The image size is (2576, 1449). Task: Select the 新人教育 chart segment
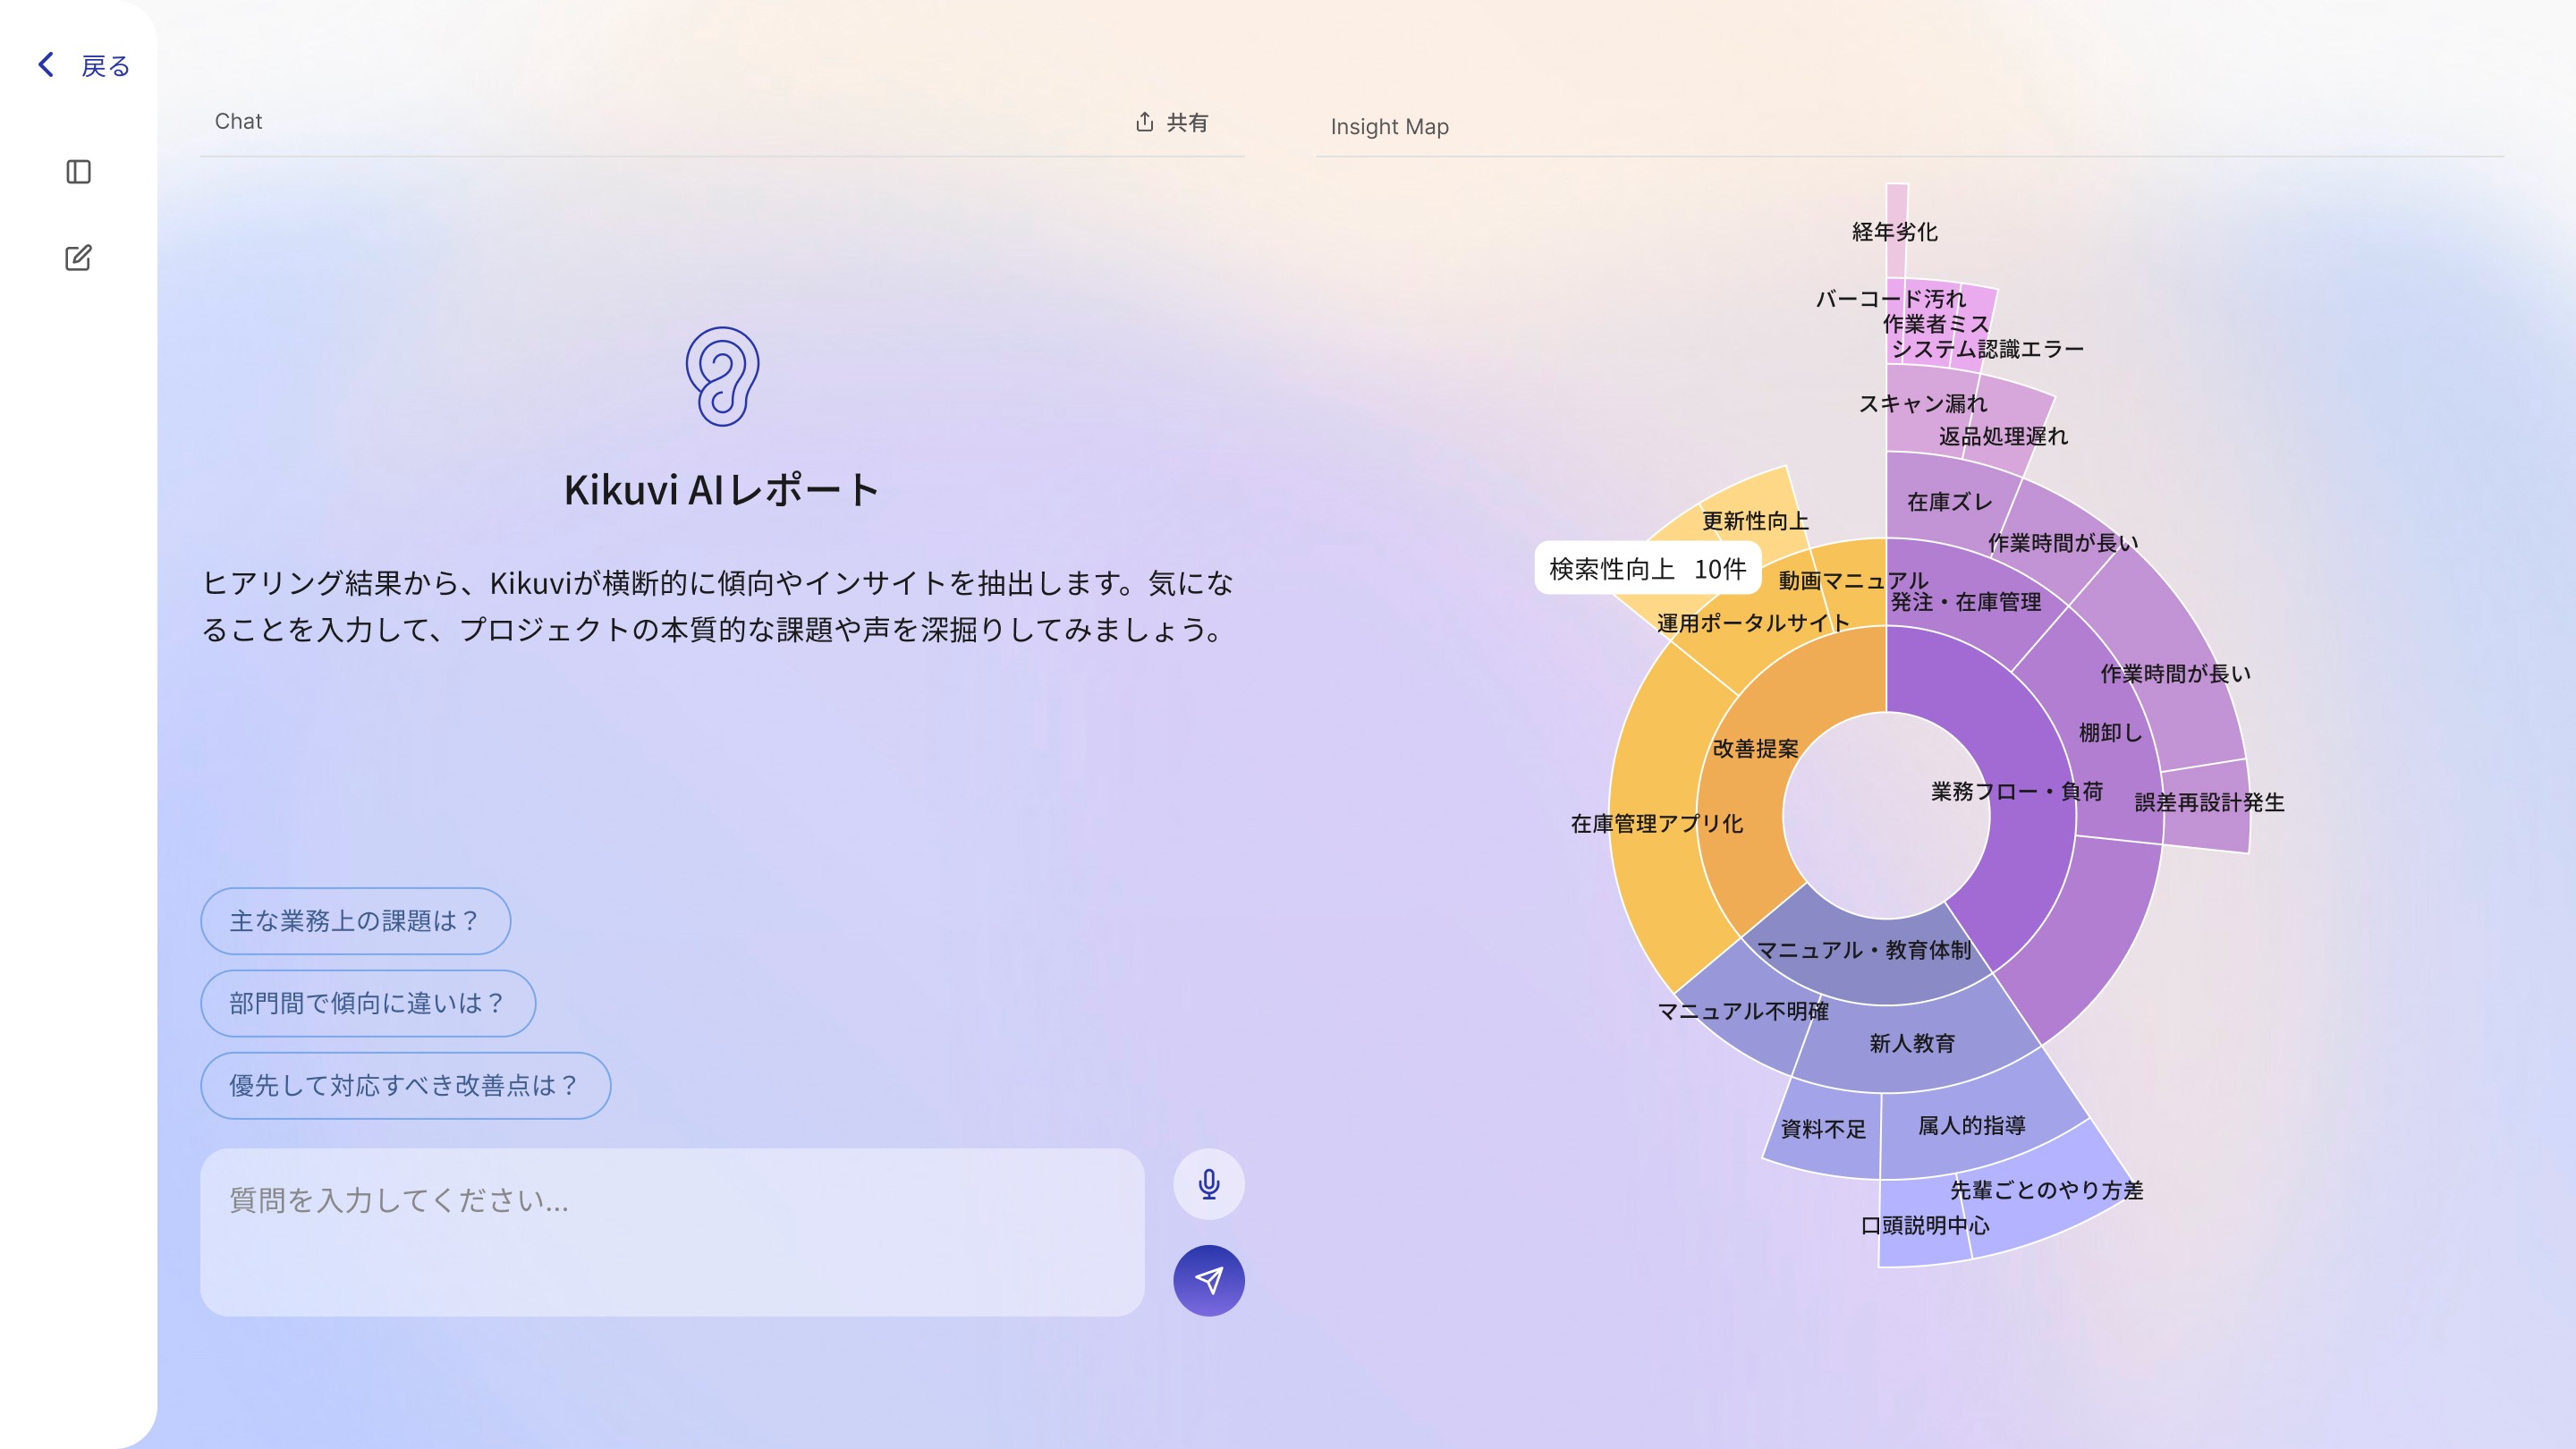1911,1045
